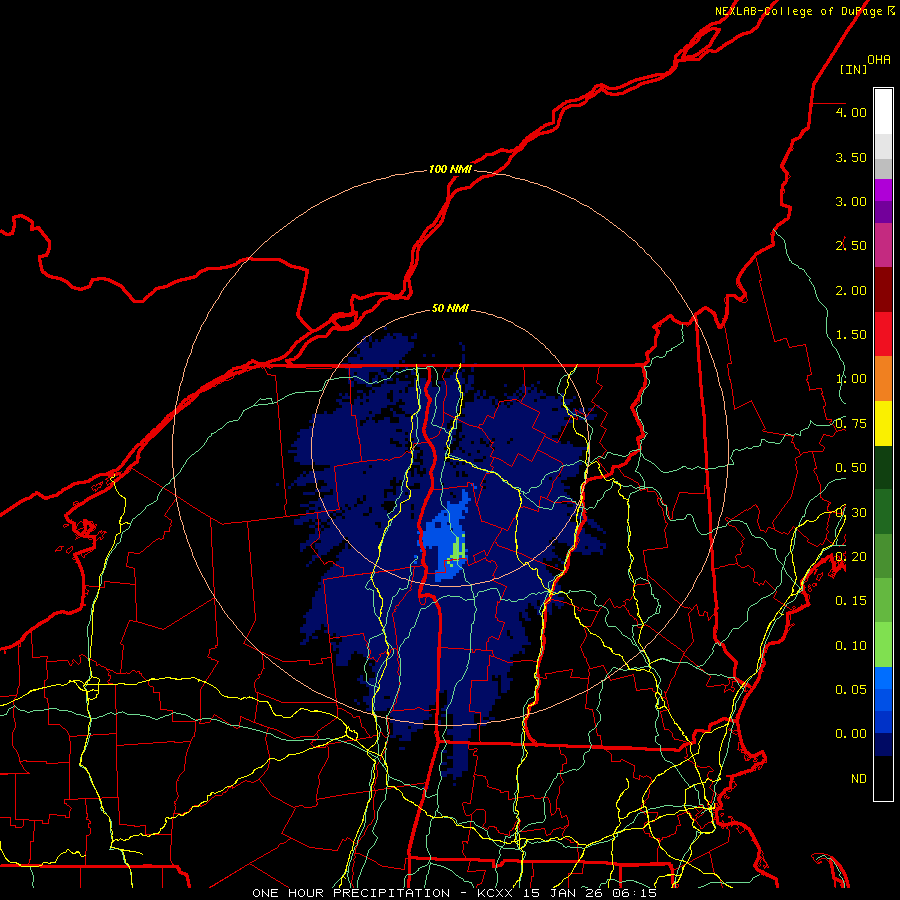Choose the yellow swatch beside 0.75
This screenshot has width=900, height=900.
pyautogui.click(x=883, y=423)
